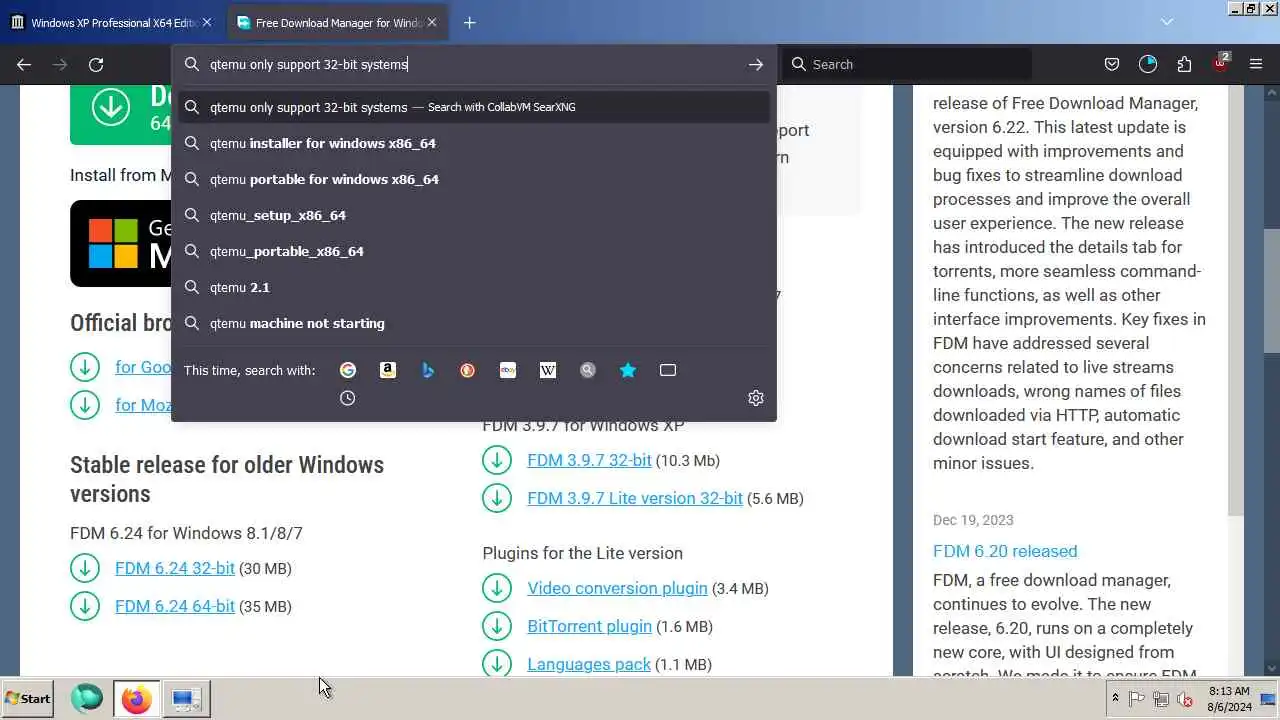Viewport: 1280px width, 720px height.
Task: Open search settings gear in urlbar panel
Action: (x=756, y=398)
